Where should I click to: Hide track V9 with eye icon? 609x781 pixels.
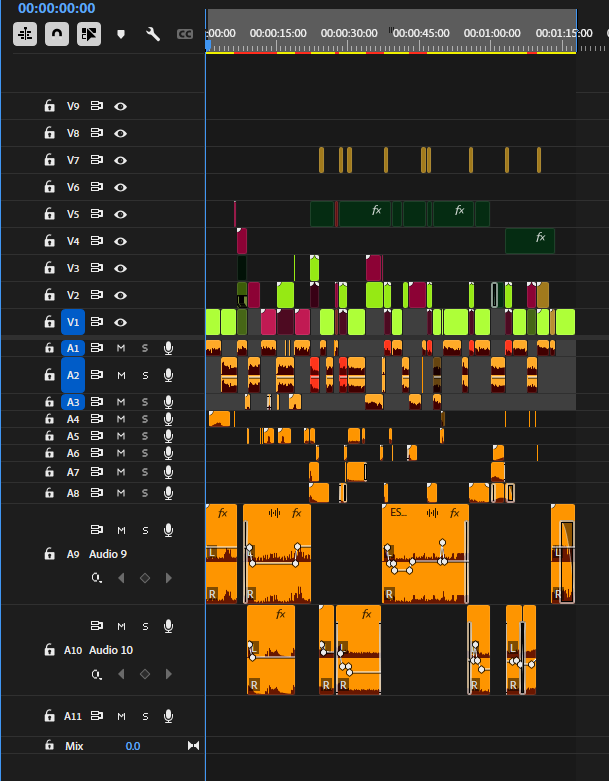tap(120, 106)
